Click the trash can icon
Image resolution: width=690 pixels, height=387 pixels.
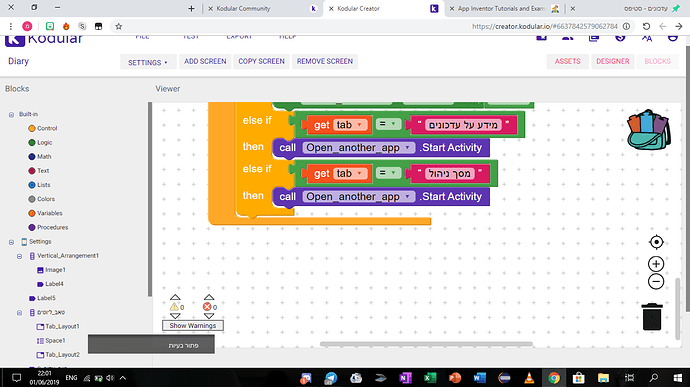pos(652,317)
